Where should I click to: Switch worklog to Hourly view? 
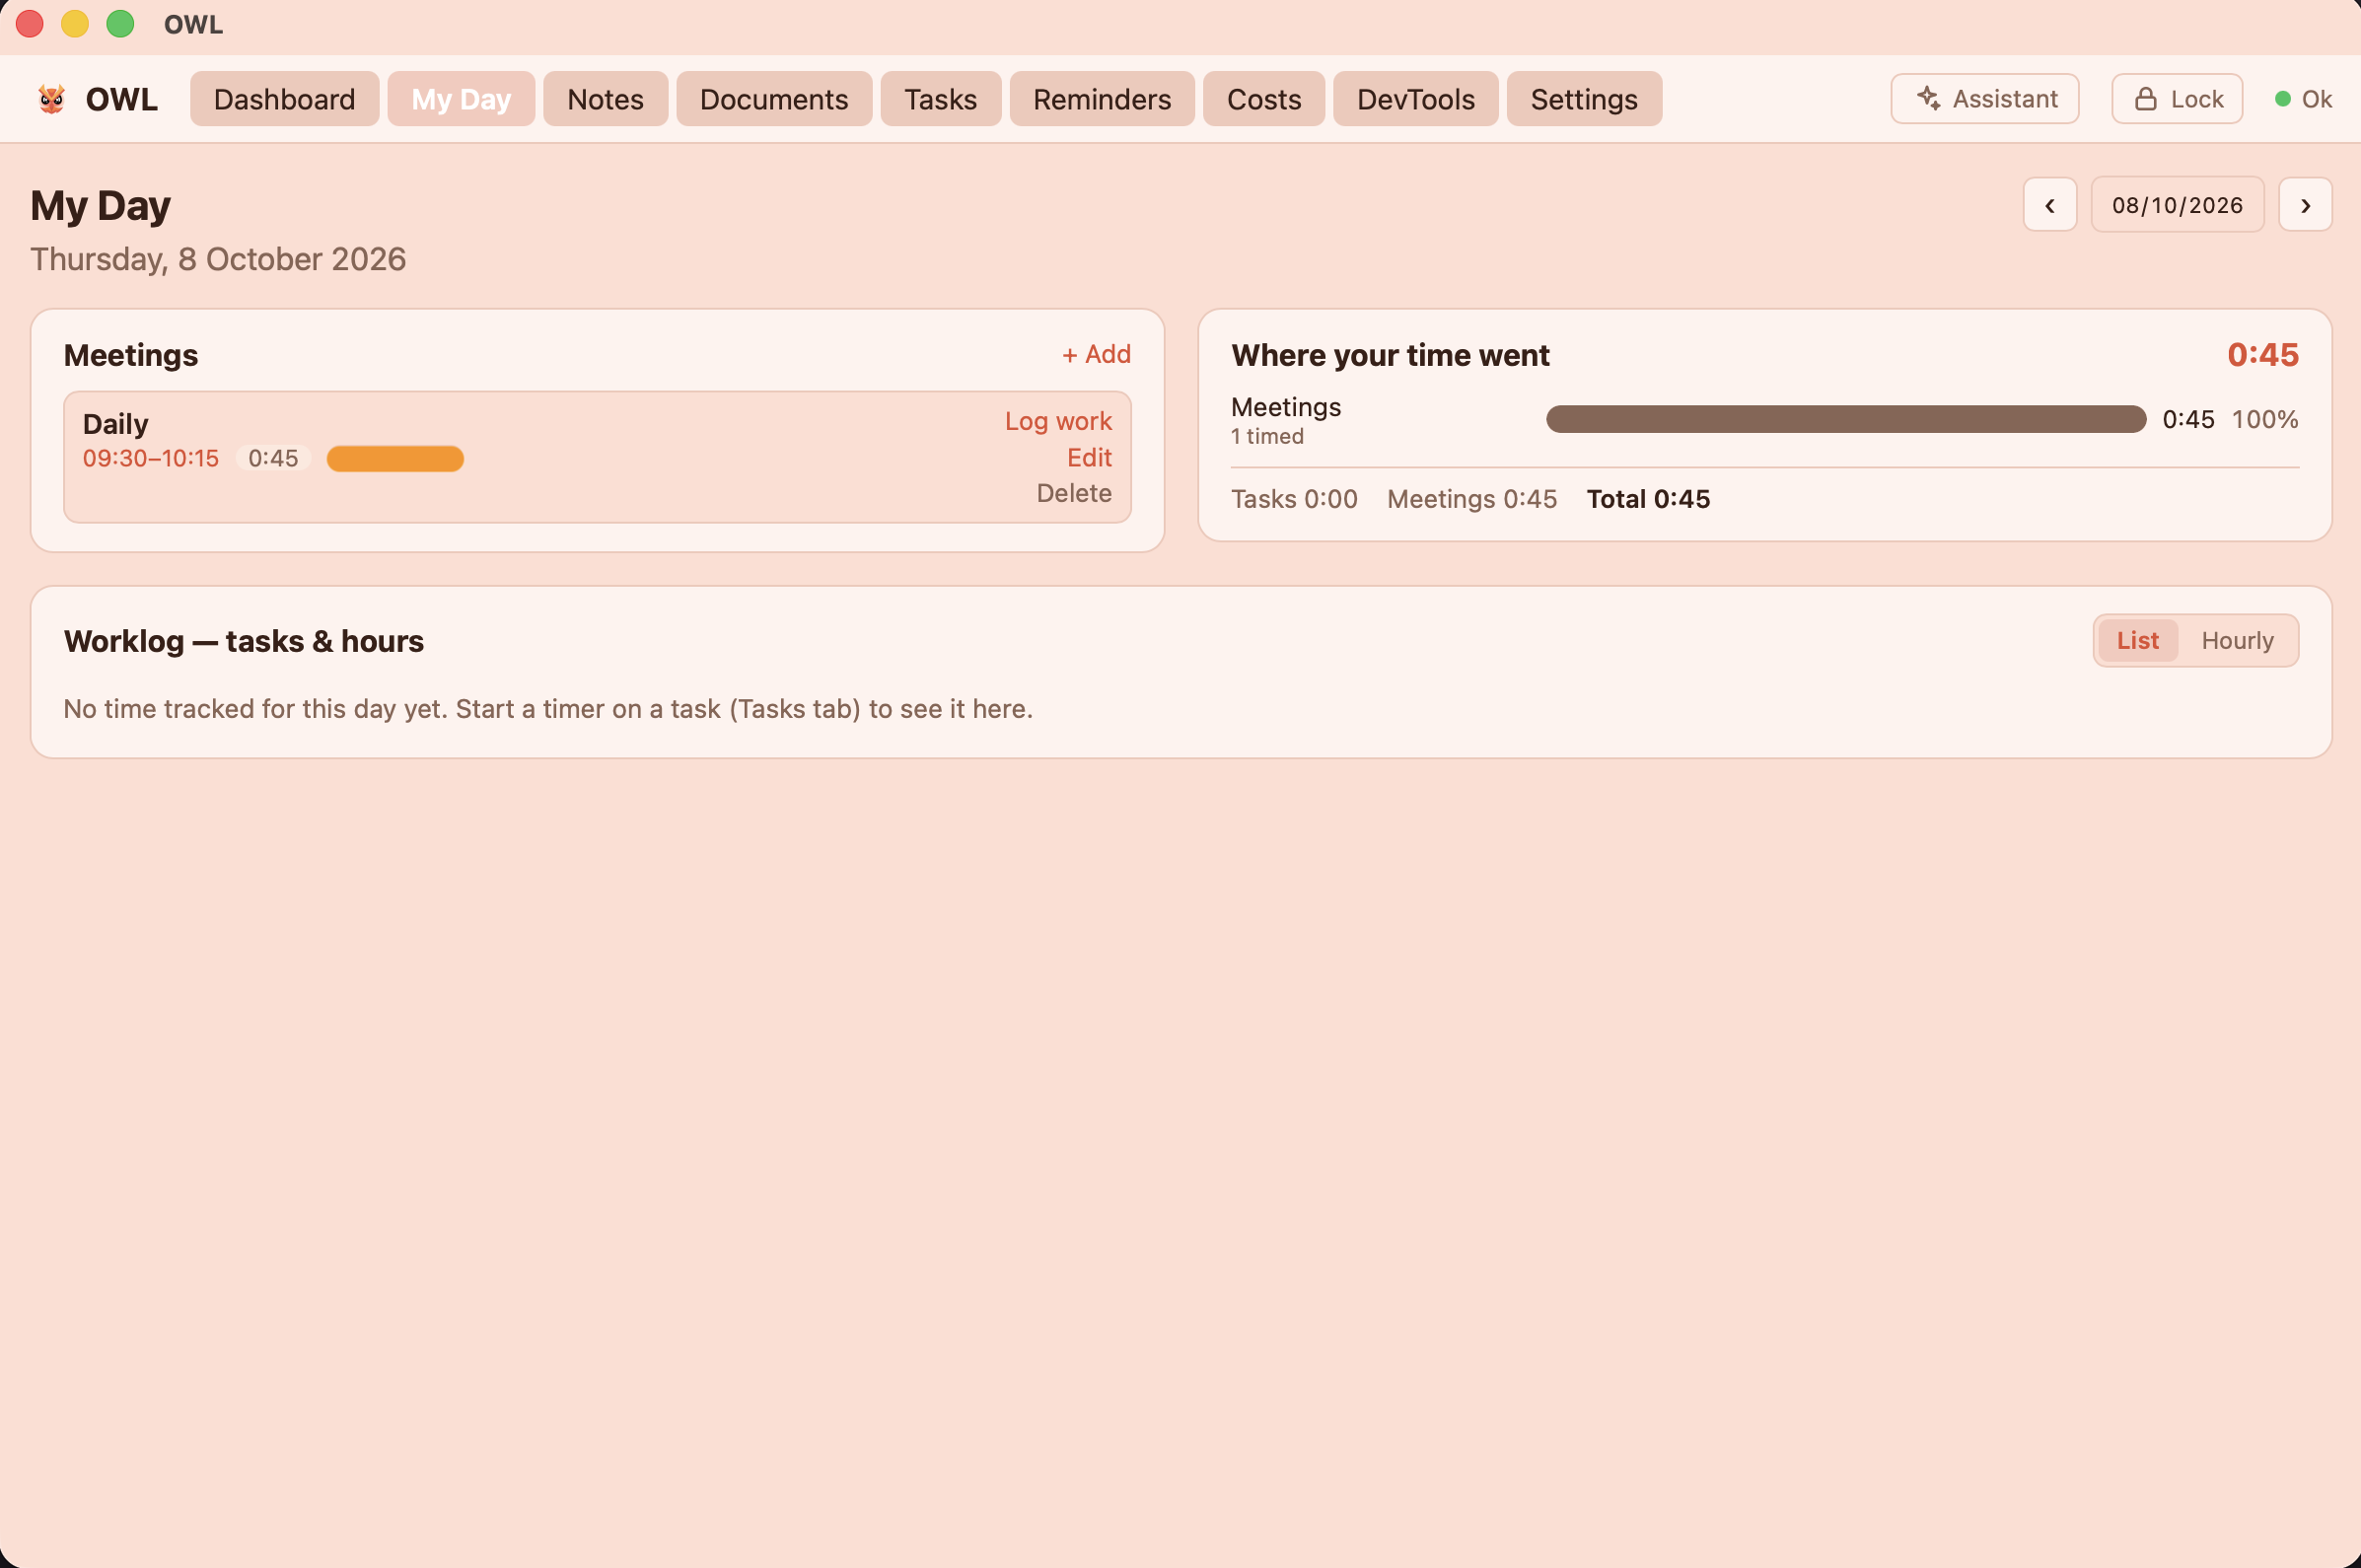2237,640
